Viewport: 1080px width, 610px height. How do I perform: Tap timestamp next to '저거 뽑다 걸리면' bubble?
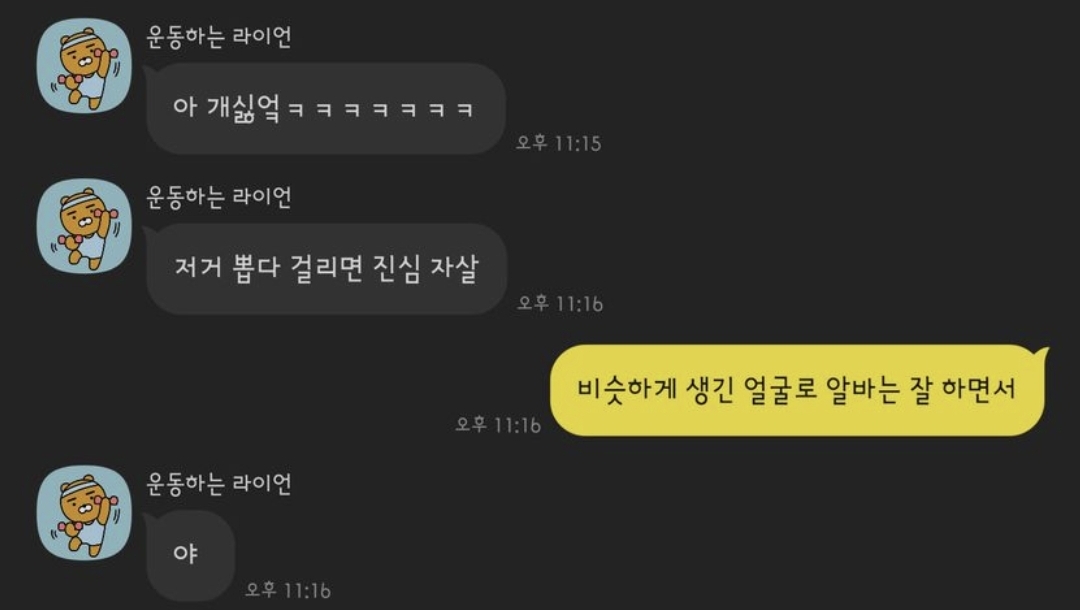click(560, 304)
